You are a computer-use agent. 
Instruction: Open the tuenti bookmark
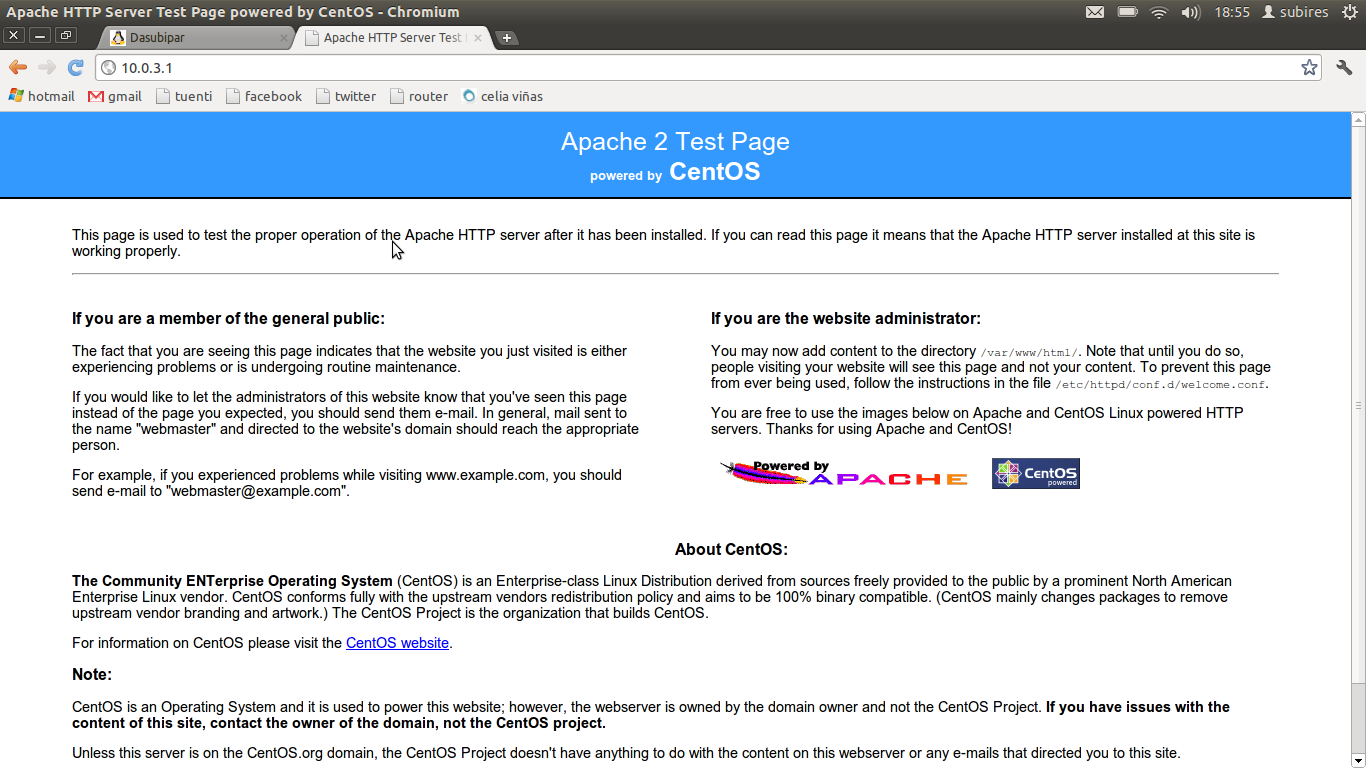tap(184, 96)
